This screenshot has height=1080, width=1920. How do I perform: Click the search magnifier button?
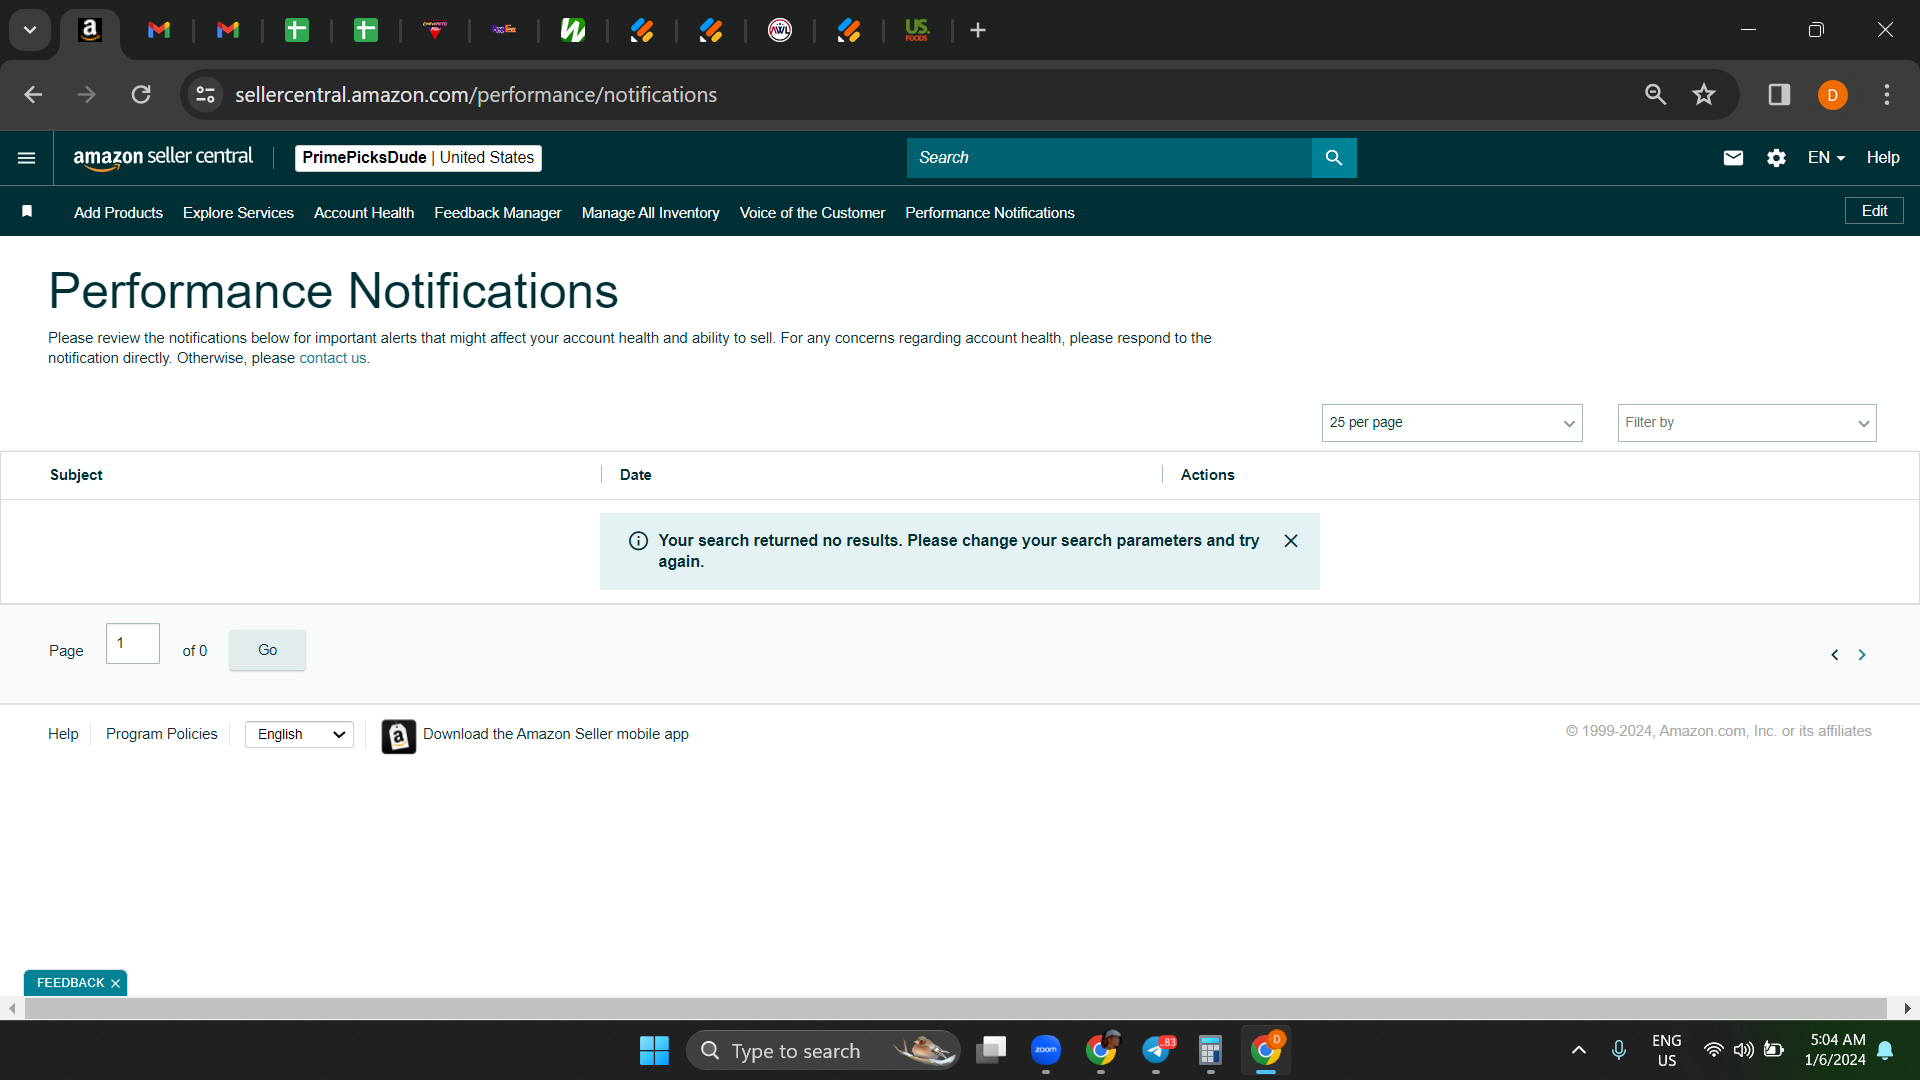tap(1334, 158)
